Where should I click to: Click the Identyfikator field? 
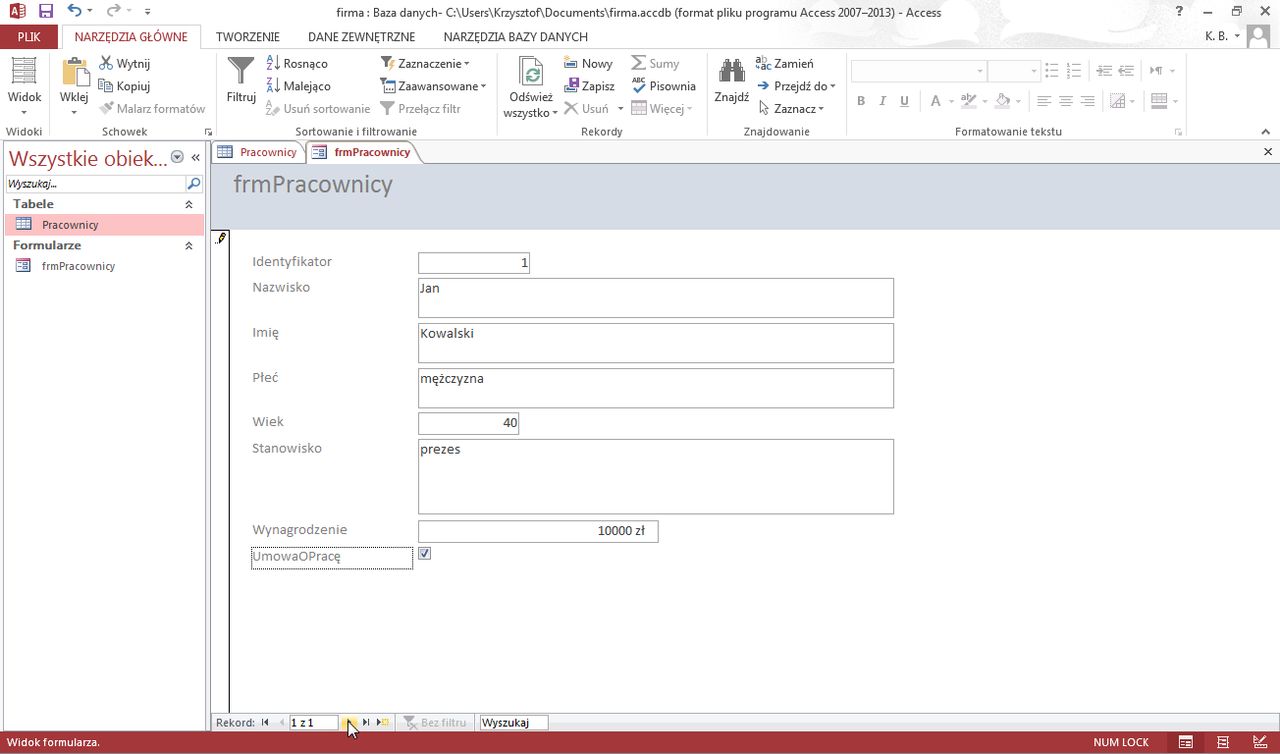pos(474,263)
